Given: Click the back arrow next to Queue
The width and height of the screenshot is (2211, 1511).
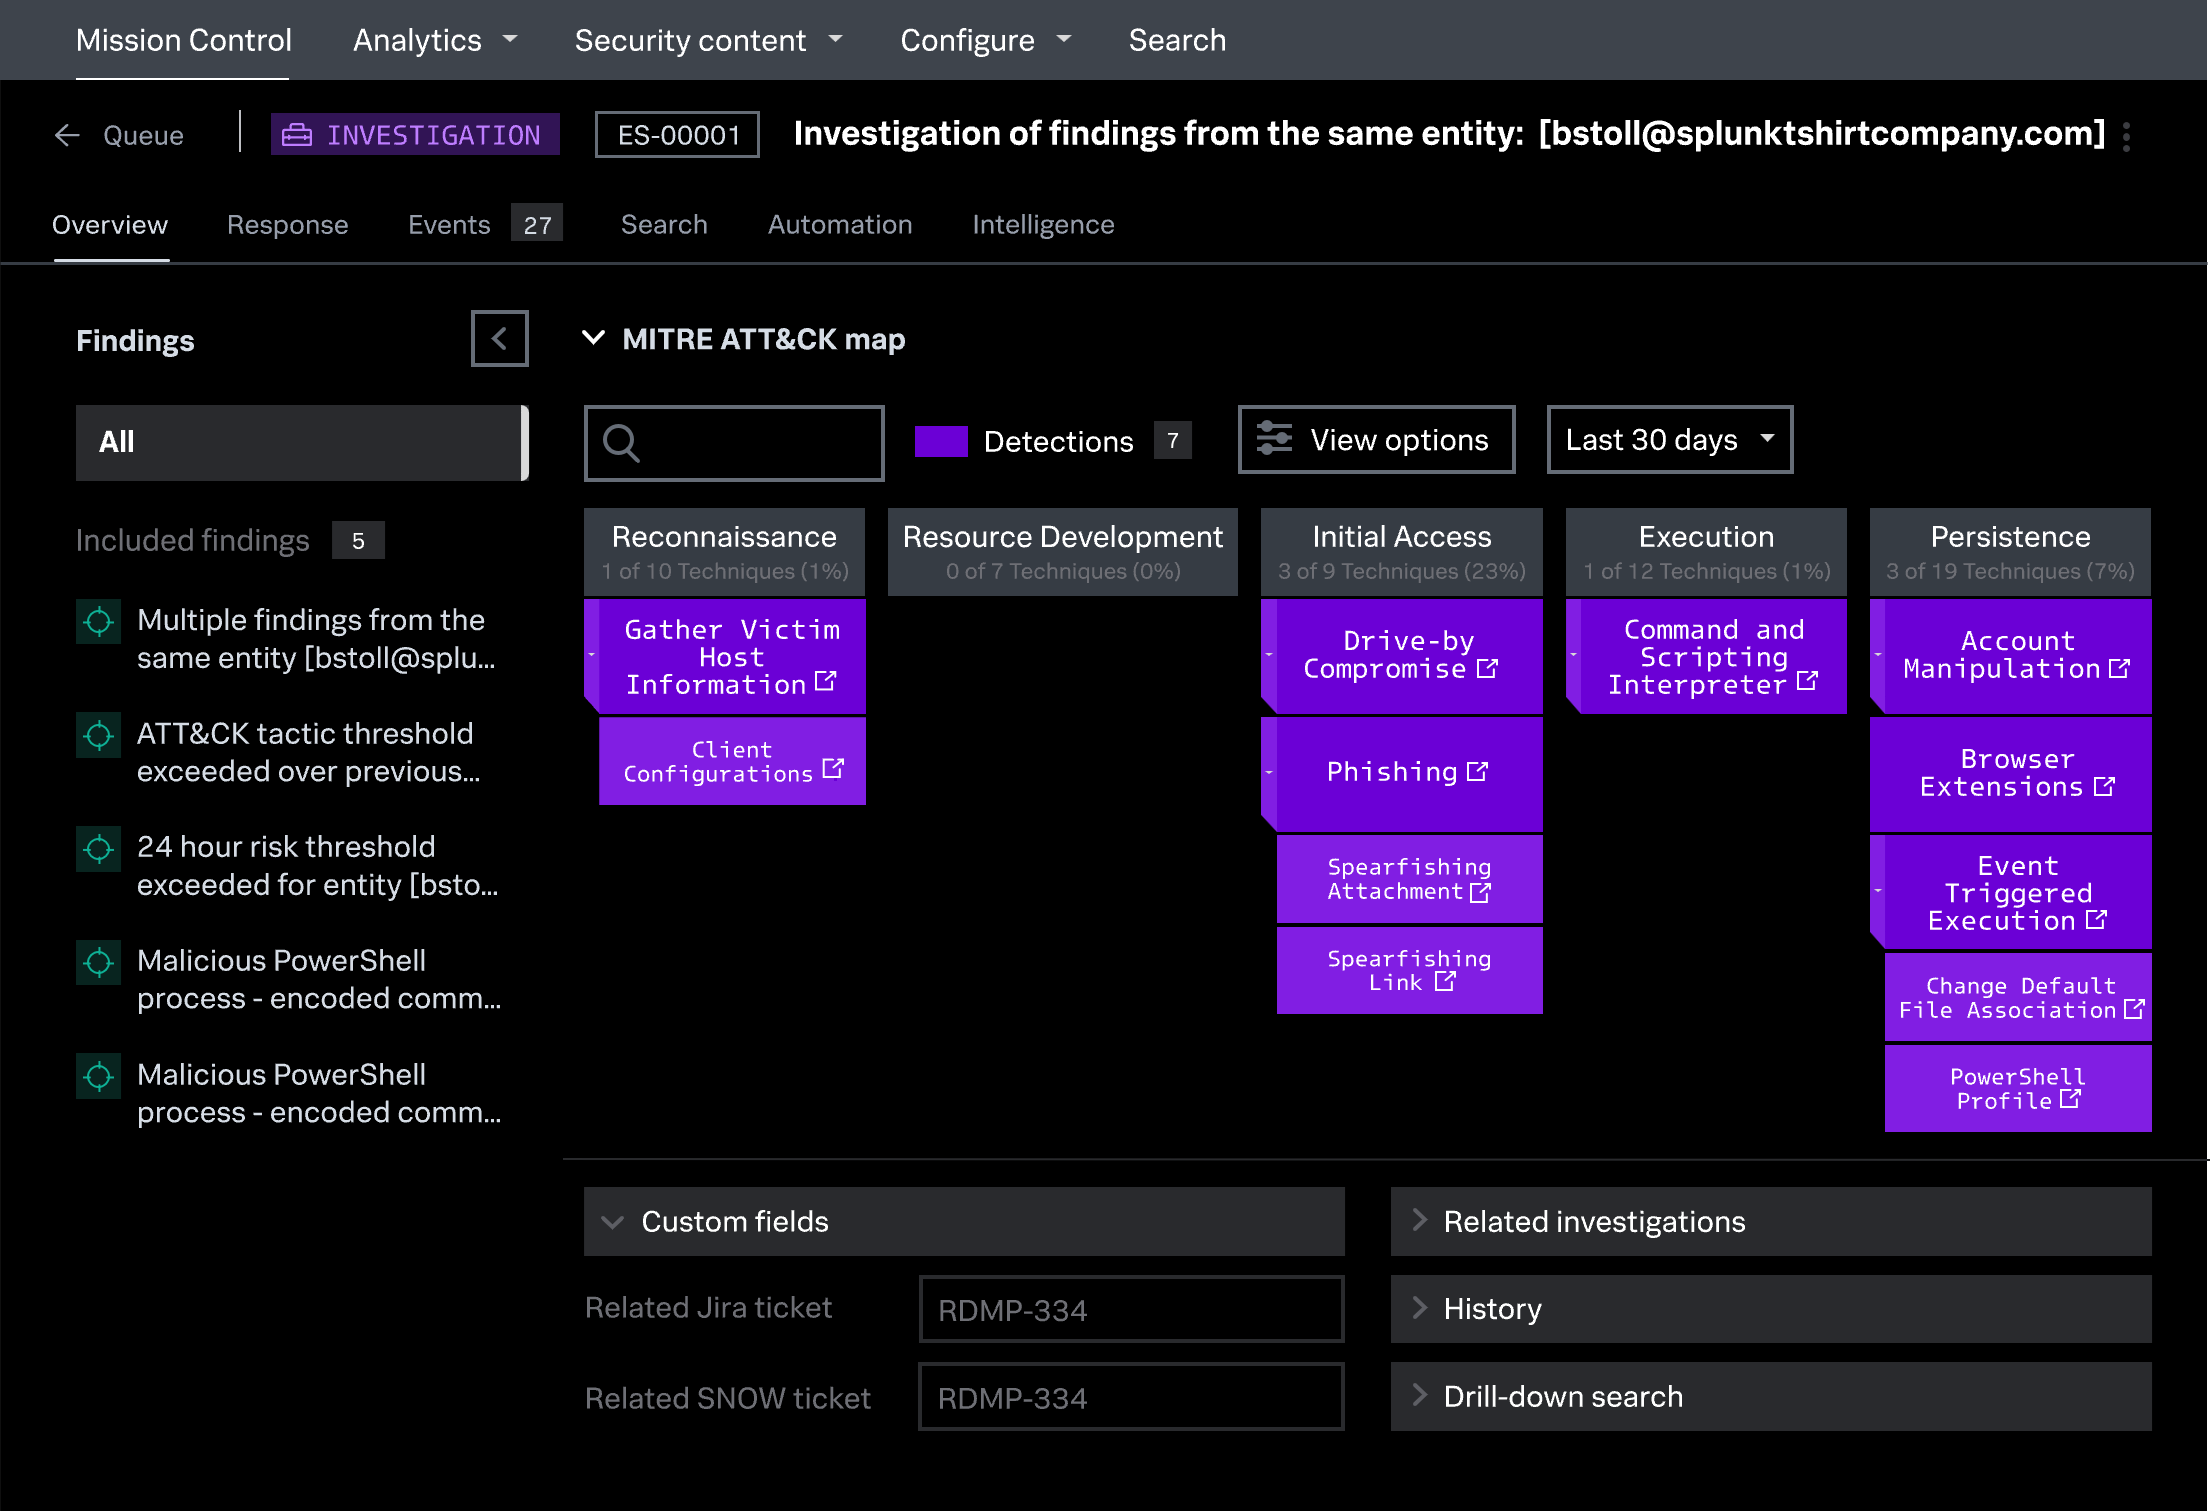Looking at the screenshot, I should pos(67,135).
